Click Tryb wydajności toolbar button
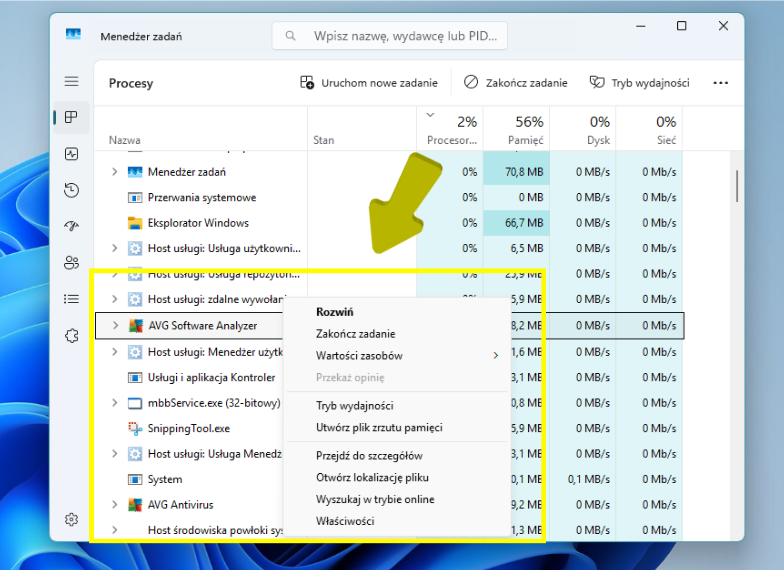 point(639,83)
